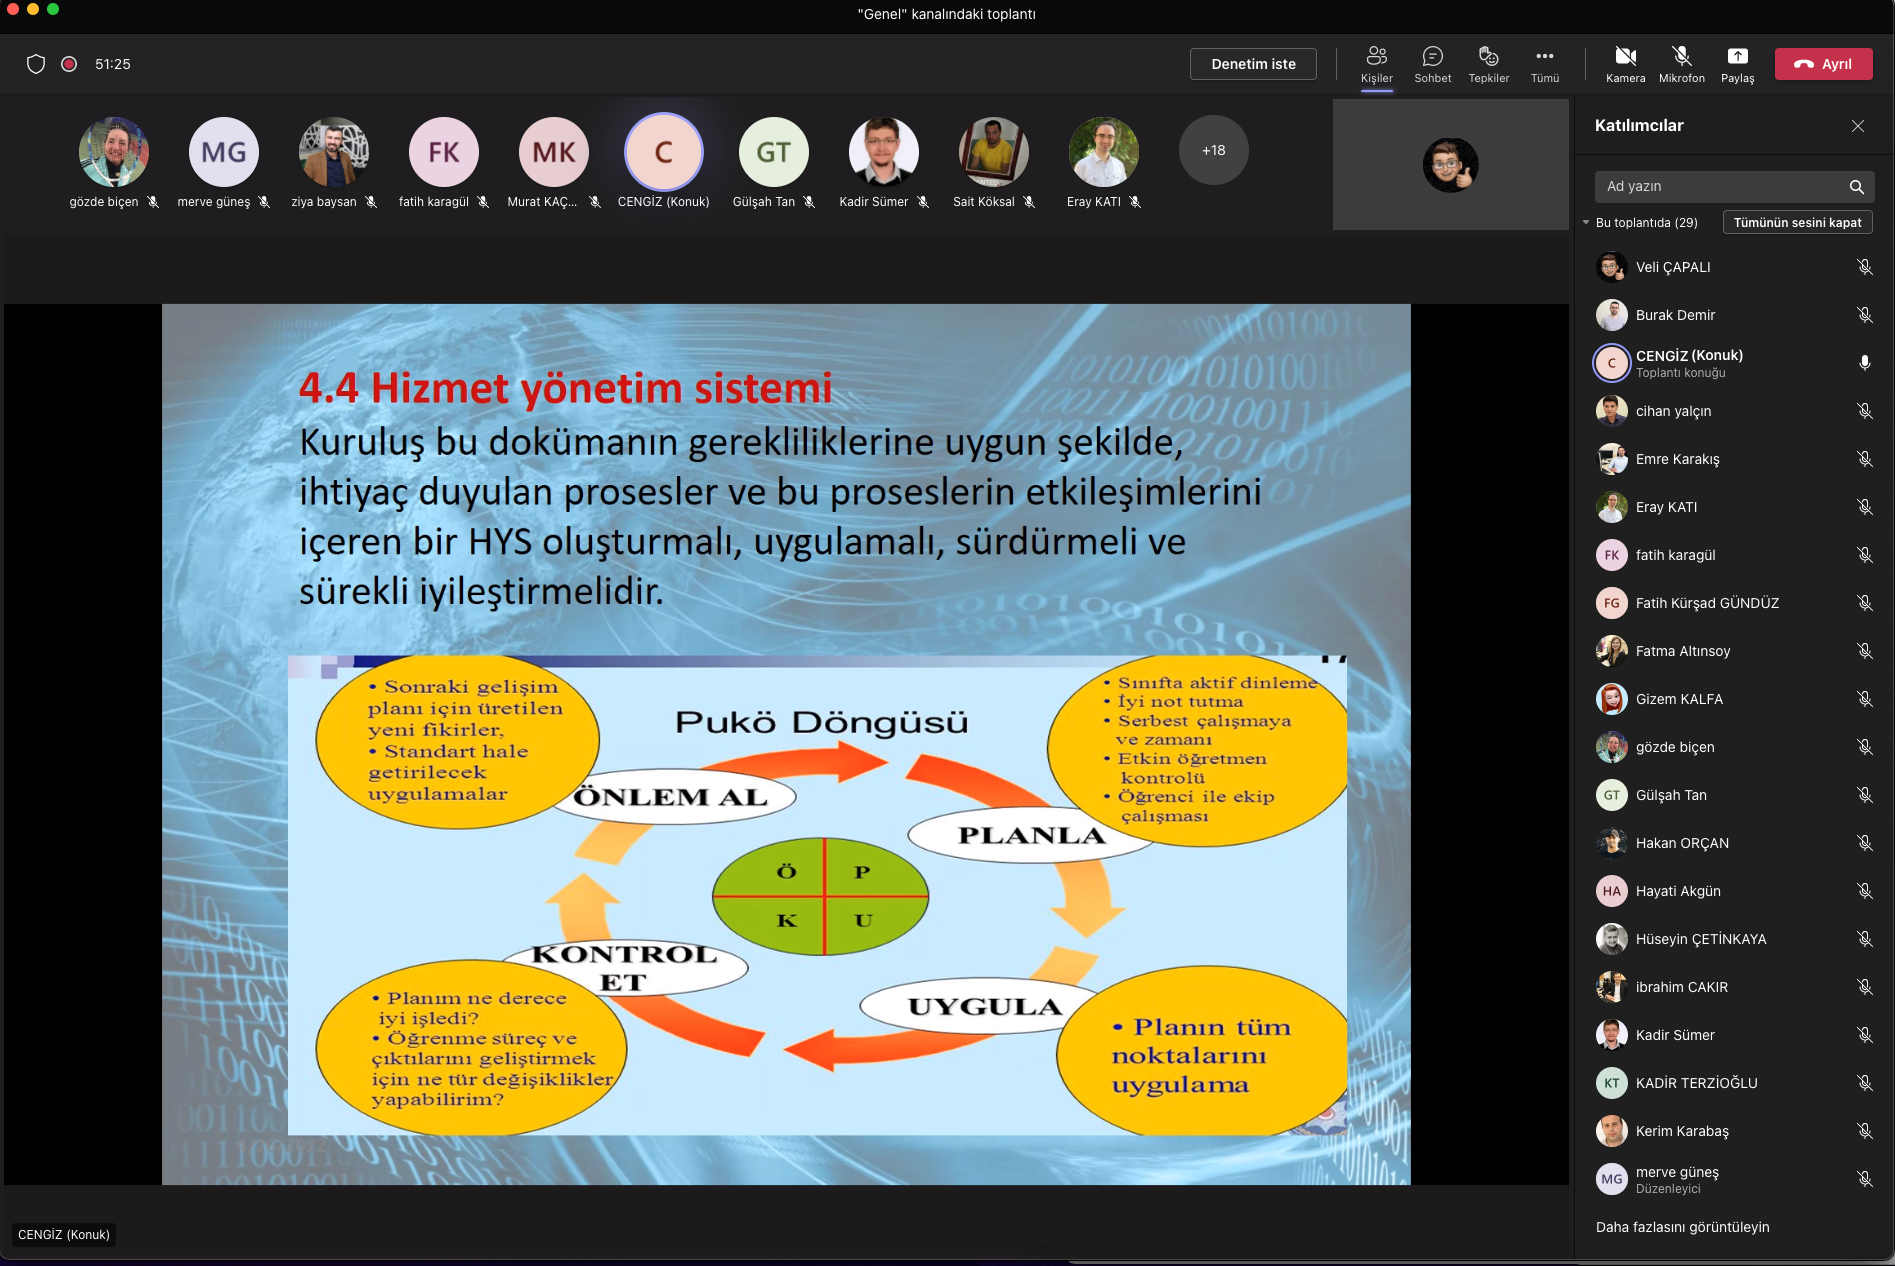Close the Katılımcılar panel
This screenshot has width=1895, height=1266.
point(1857,126)
